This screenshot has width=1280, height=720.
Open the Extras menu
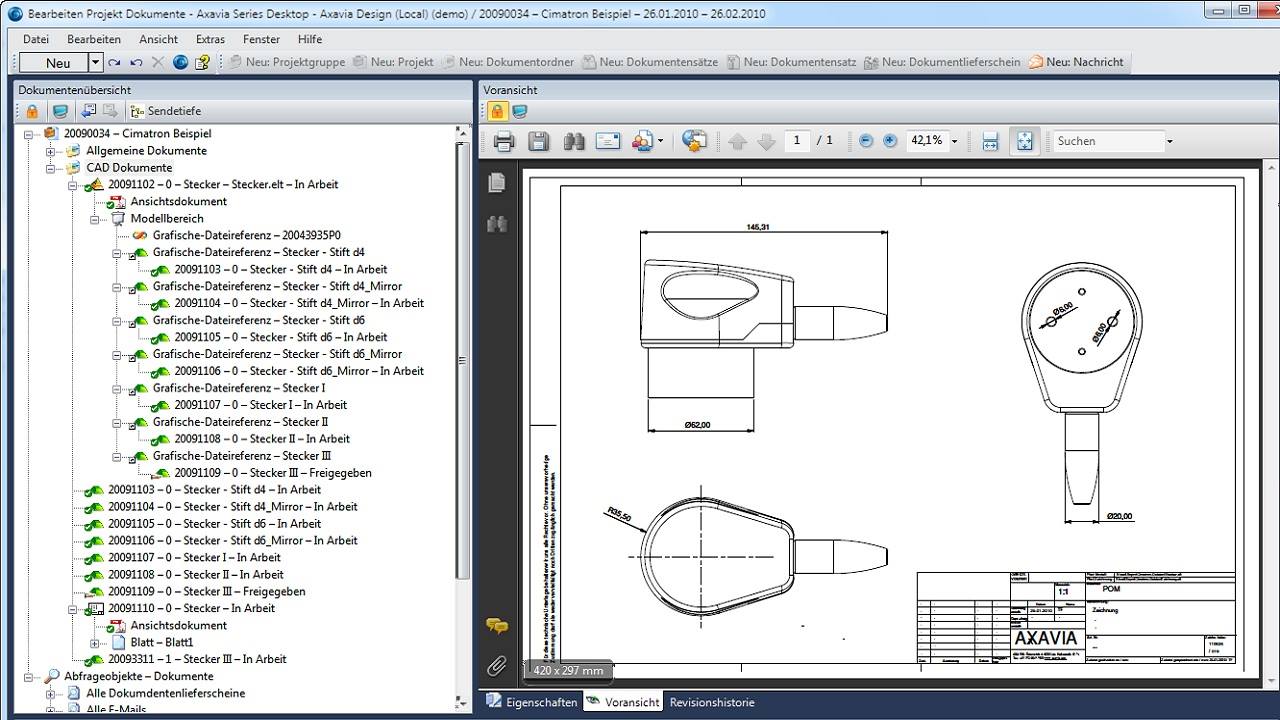211,39
